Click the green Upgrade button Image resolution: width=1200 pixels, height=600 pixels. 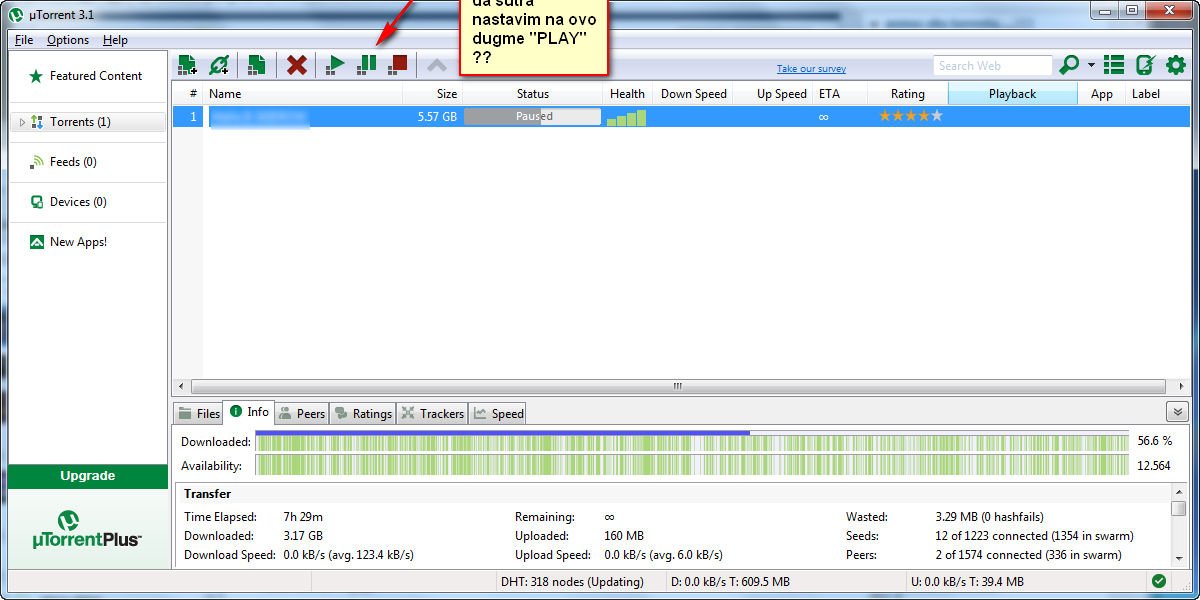(x=88, y=476)
